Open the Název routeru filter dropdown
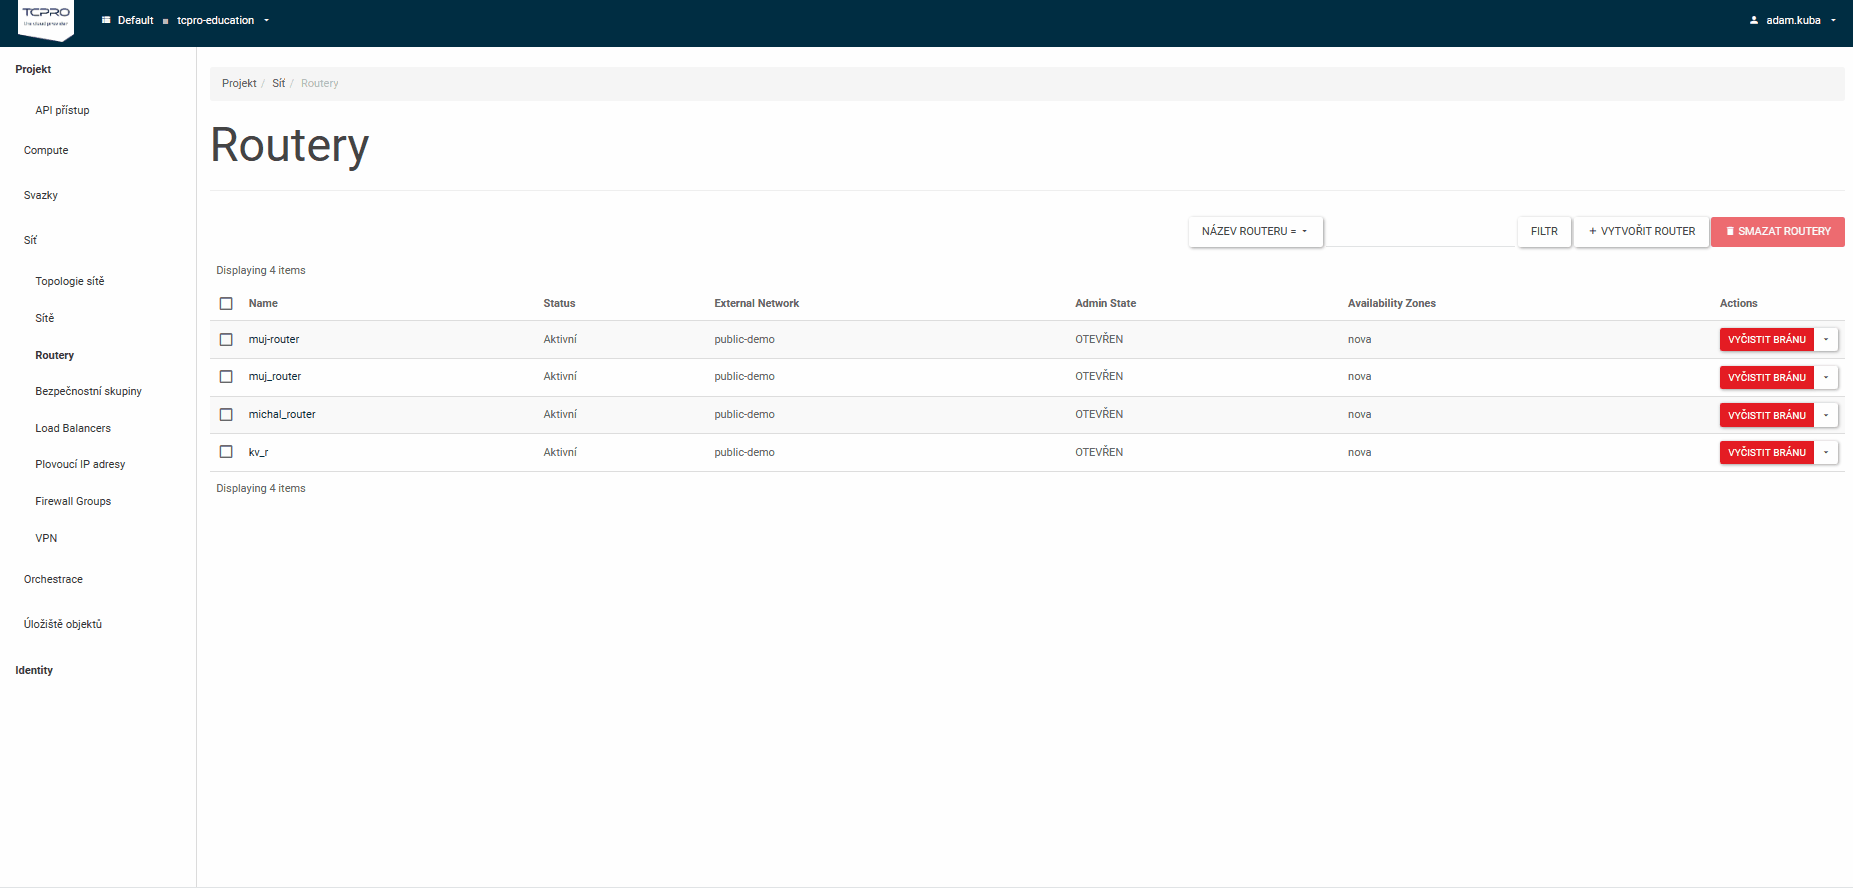Screen dimensions: 1853x888 click(x=1255, y=231)
